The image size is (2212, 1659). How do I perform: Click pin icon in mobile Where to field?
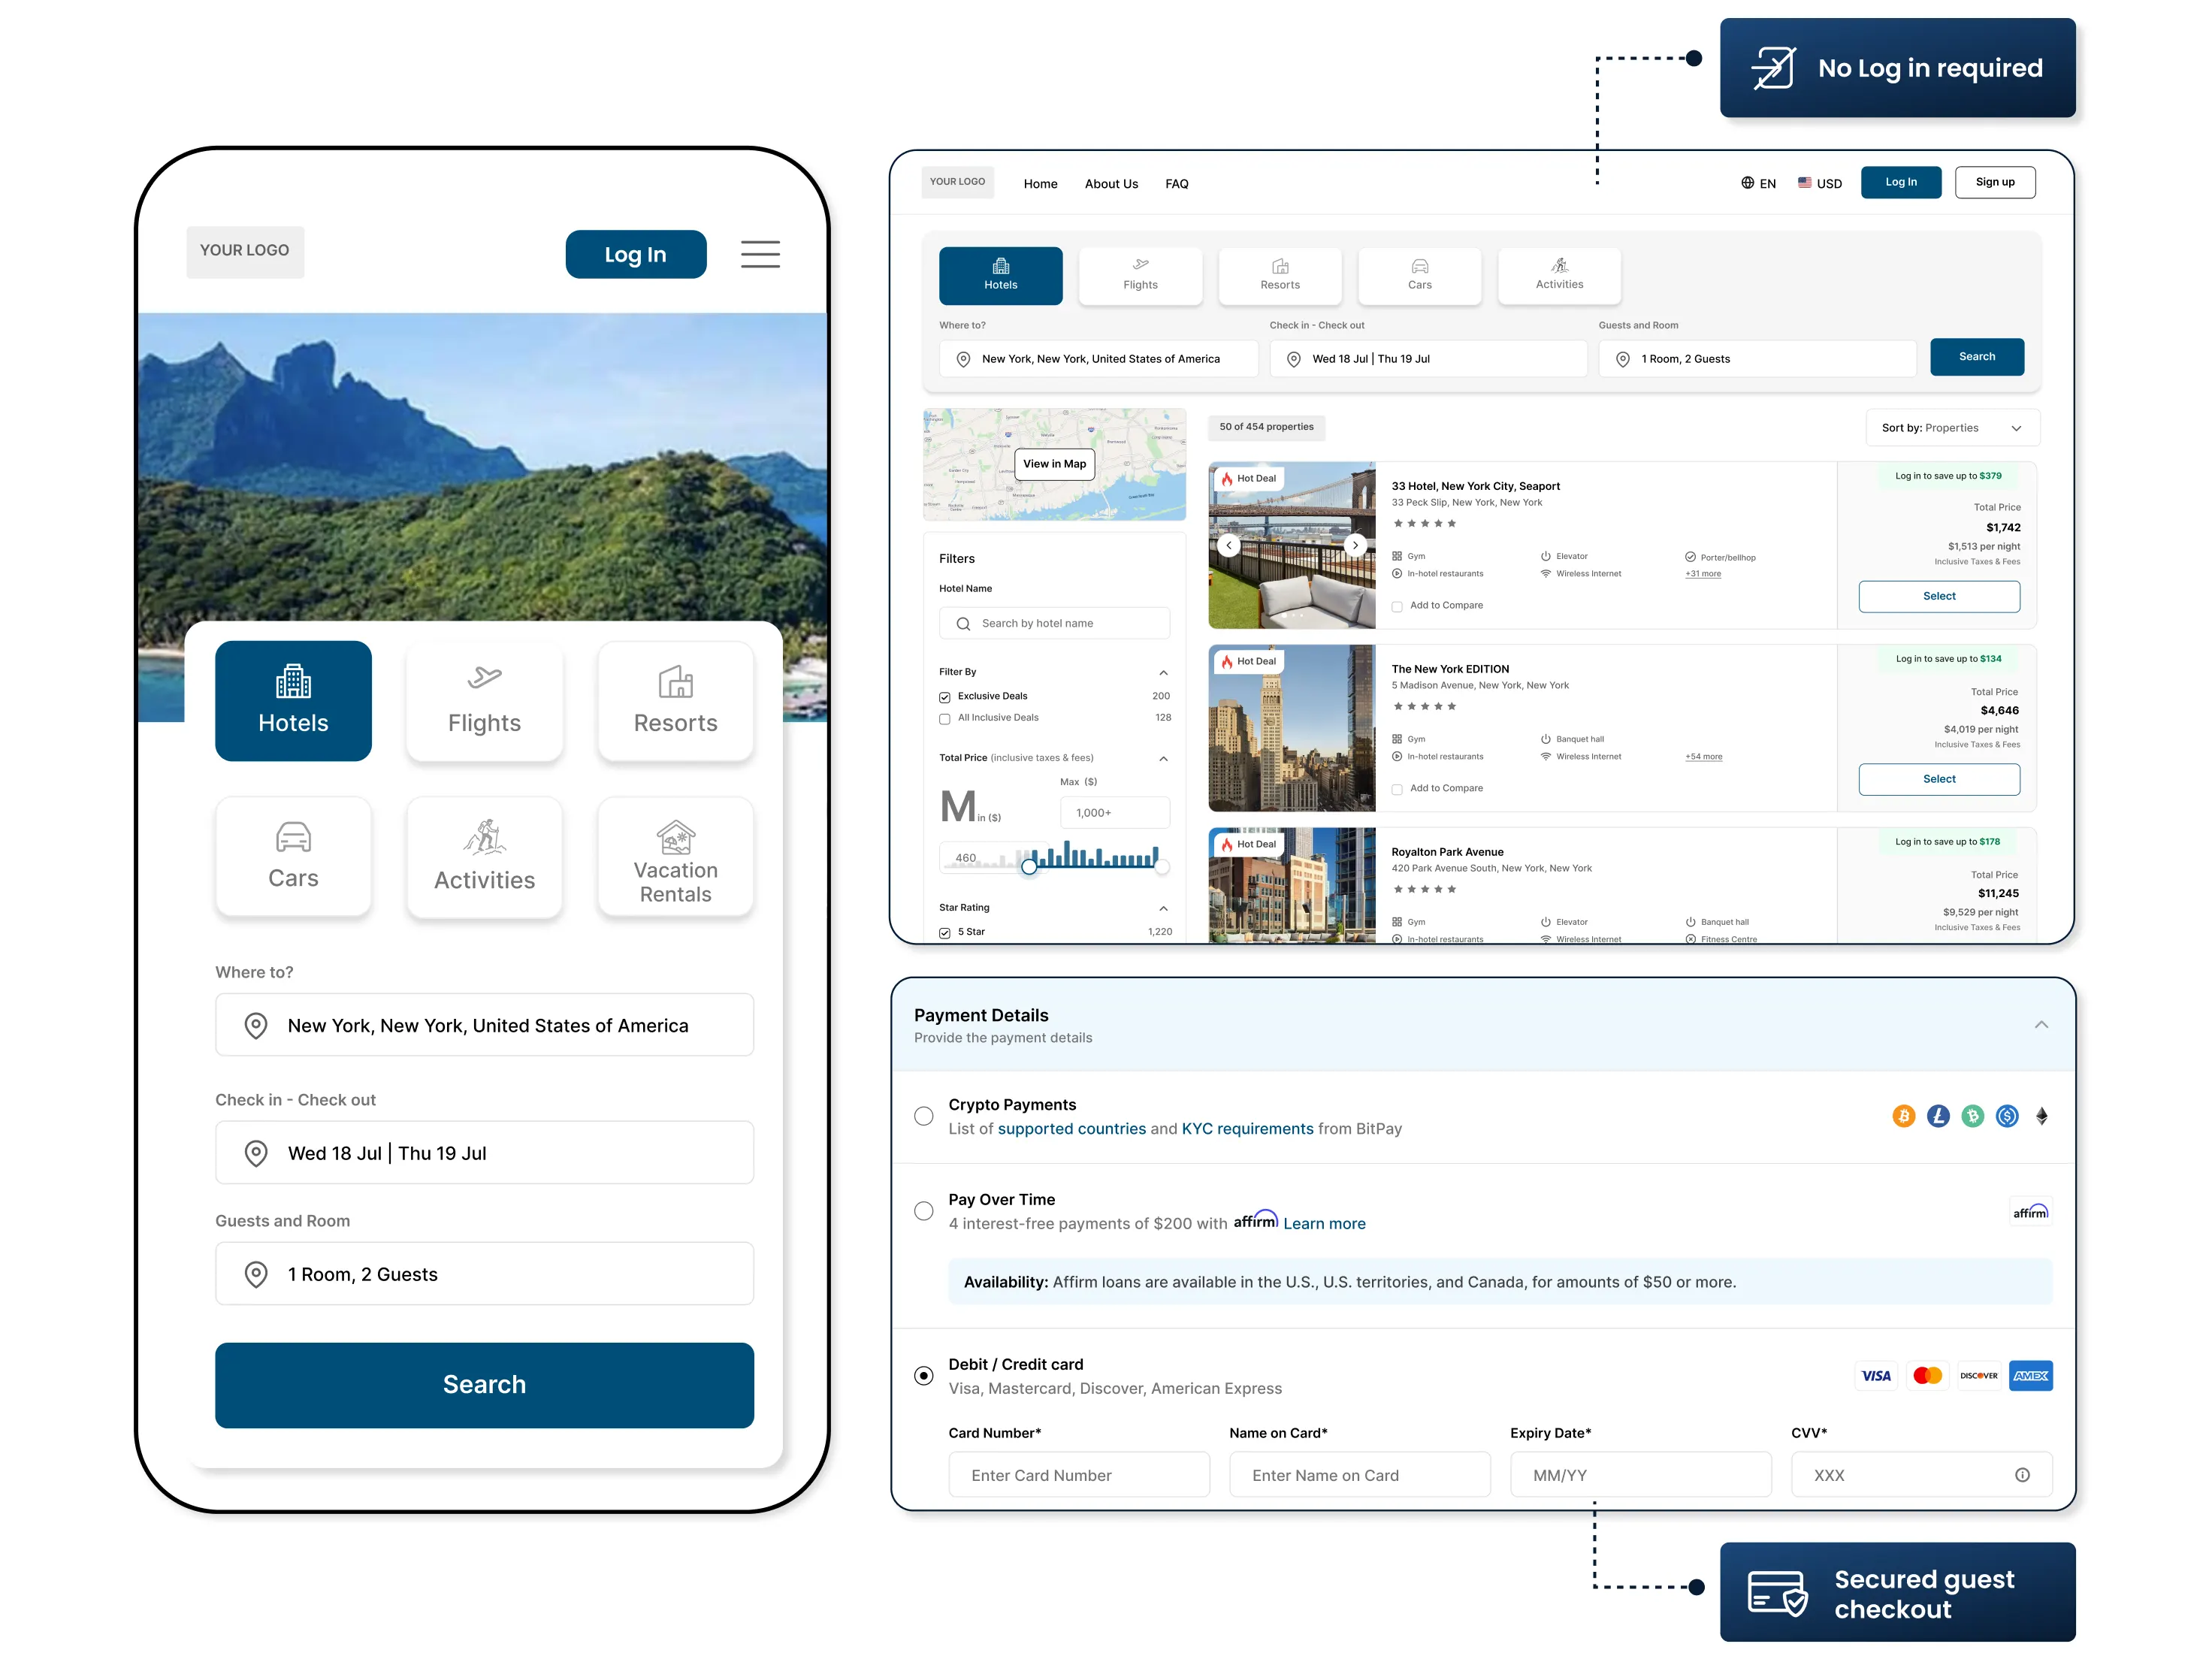(x=256, y=1026)
